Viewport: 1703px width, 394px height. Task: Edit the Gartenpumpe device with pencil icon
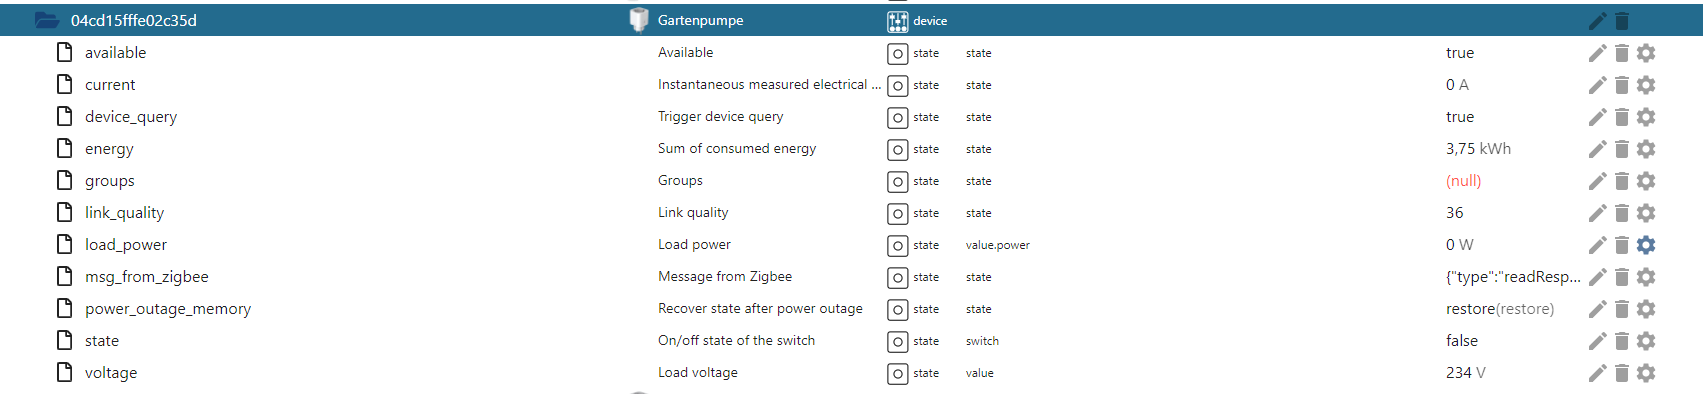pyautogui.click(x=1598, y=21)
